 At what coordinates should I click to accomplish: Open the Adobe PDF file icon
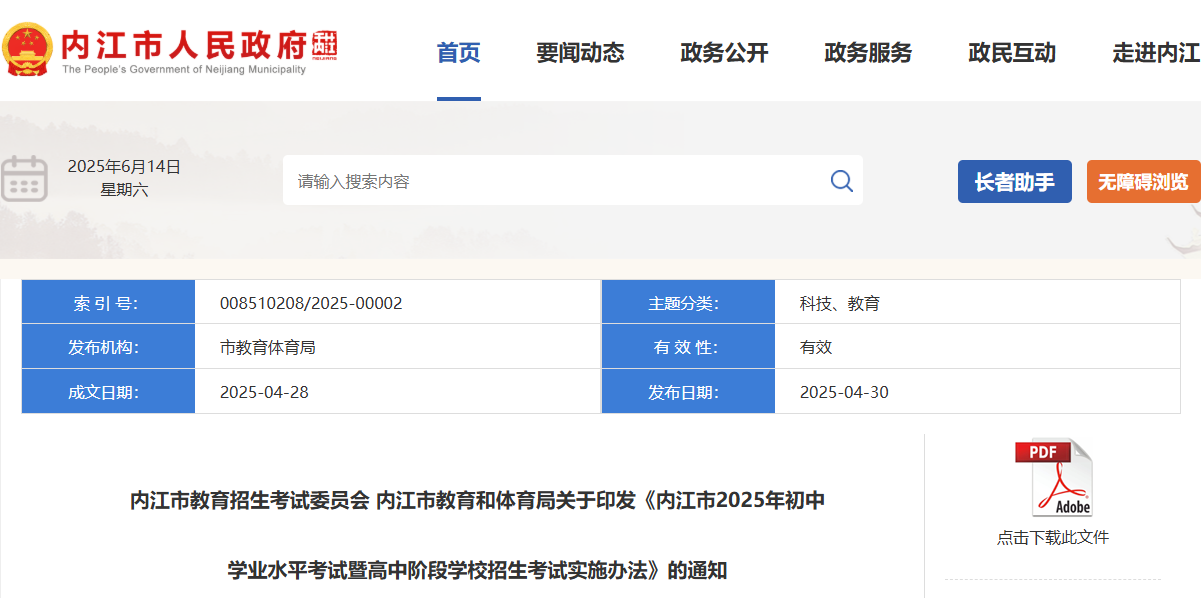tap(1053, 478)
